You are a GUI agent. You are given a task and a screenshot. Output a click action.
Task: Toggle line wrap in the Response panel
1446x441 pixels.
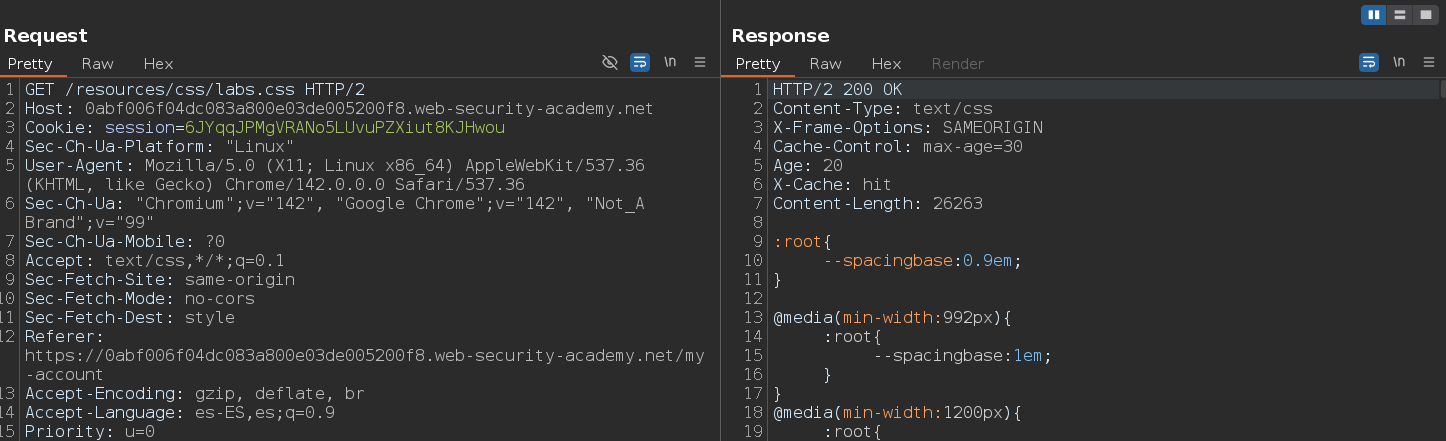tap(1369, 62)
